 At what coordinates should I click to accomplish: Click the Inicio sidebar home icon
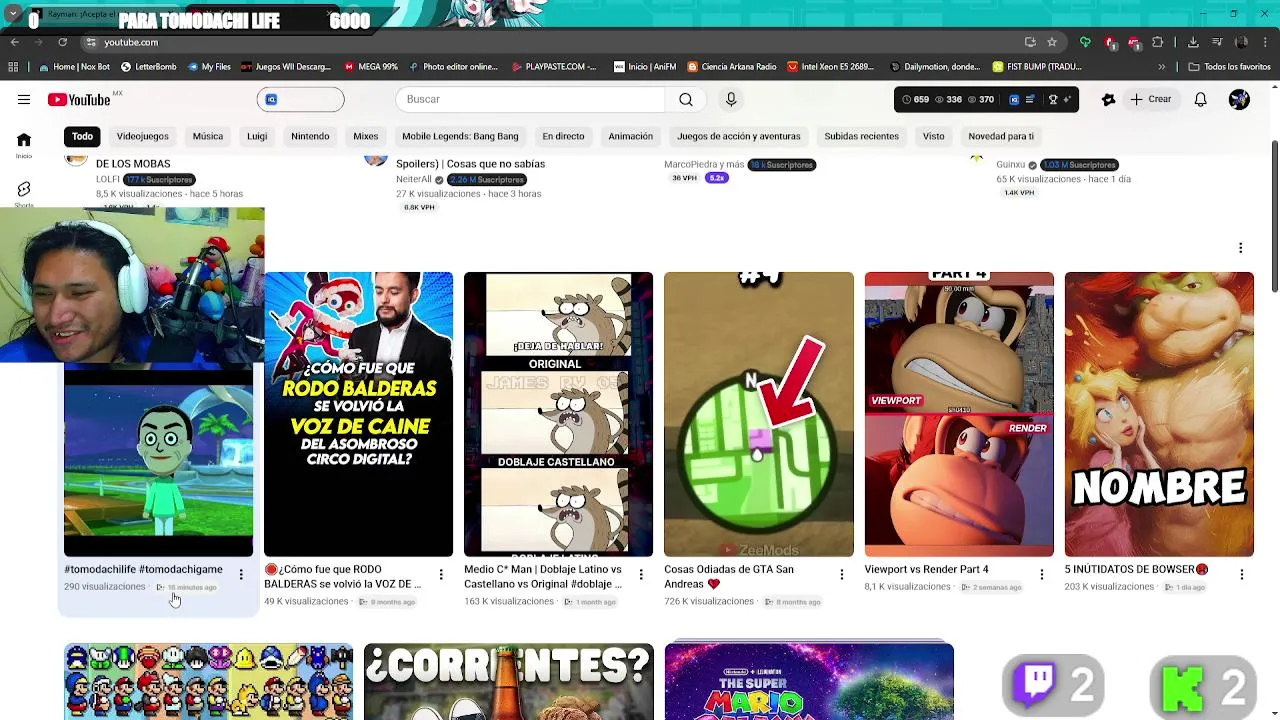point(23,140)
